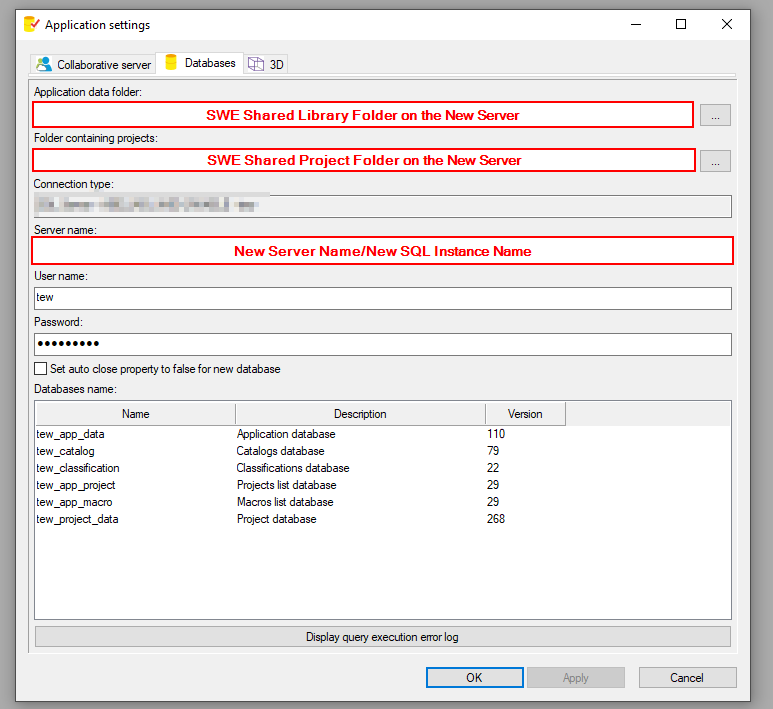Click the Version column header

(x=525, y=414)
